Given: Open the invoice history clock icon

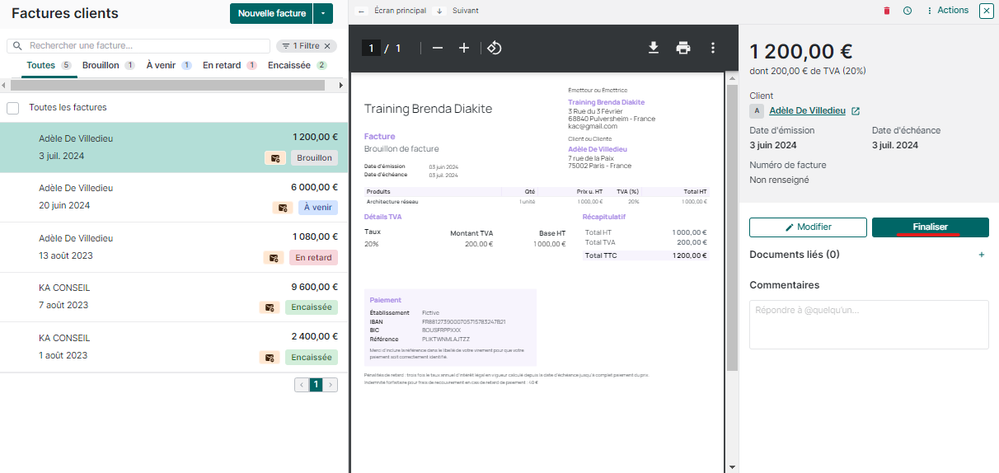Looking at the screenshot, I should tap(907, 11).
